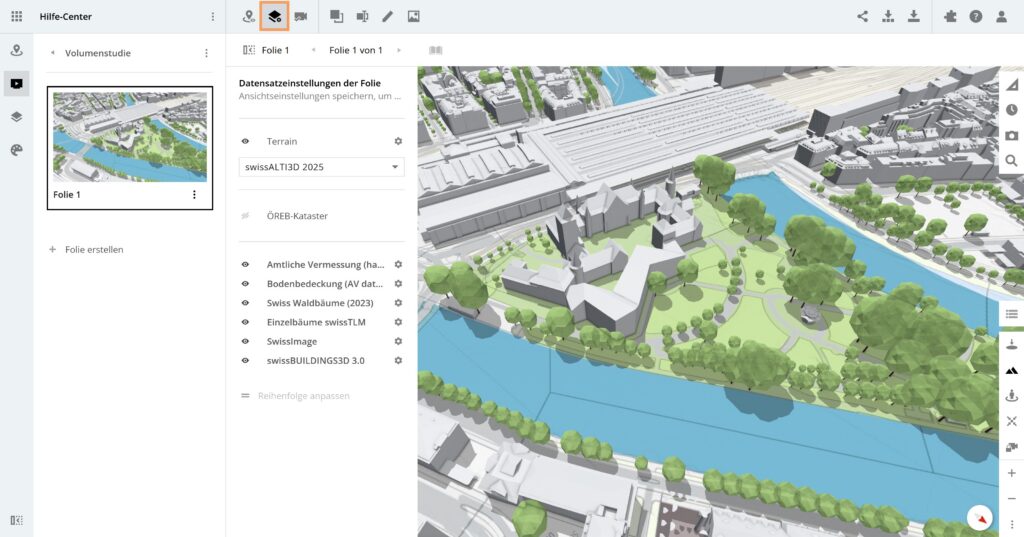
Task: Click the search magnifier on map
Action: (x=1012, y=160)
